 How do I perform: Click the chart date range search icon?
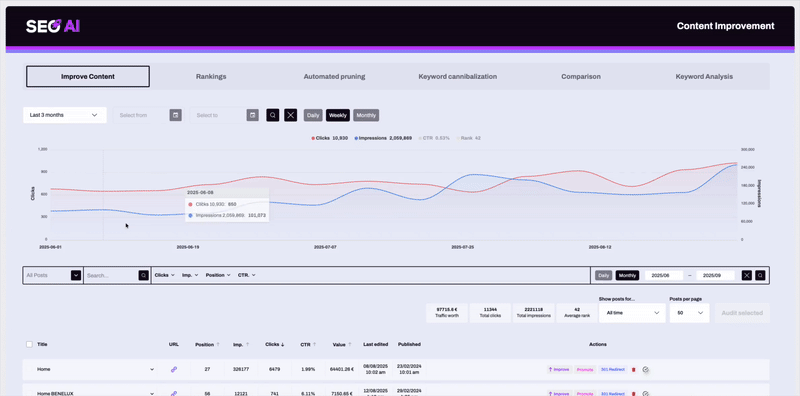click(x=273, y=115)
